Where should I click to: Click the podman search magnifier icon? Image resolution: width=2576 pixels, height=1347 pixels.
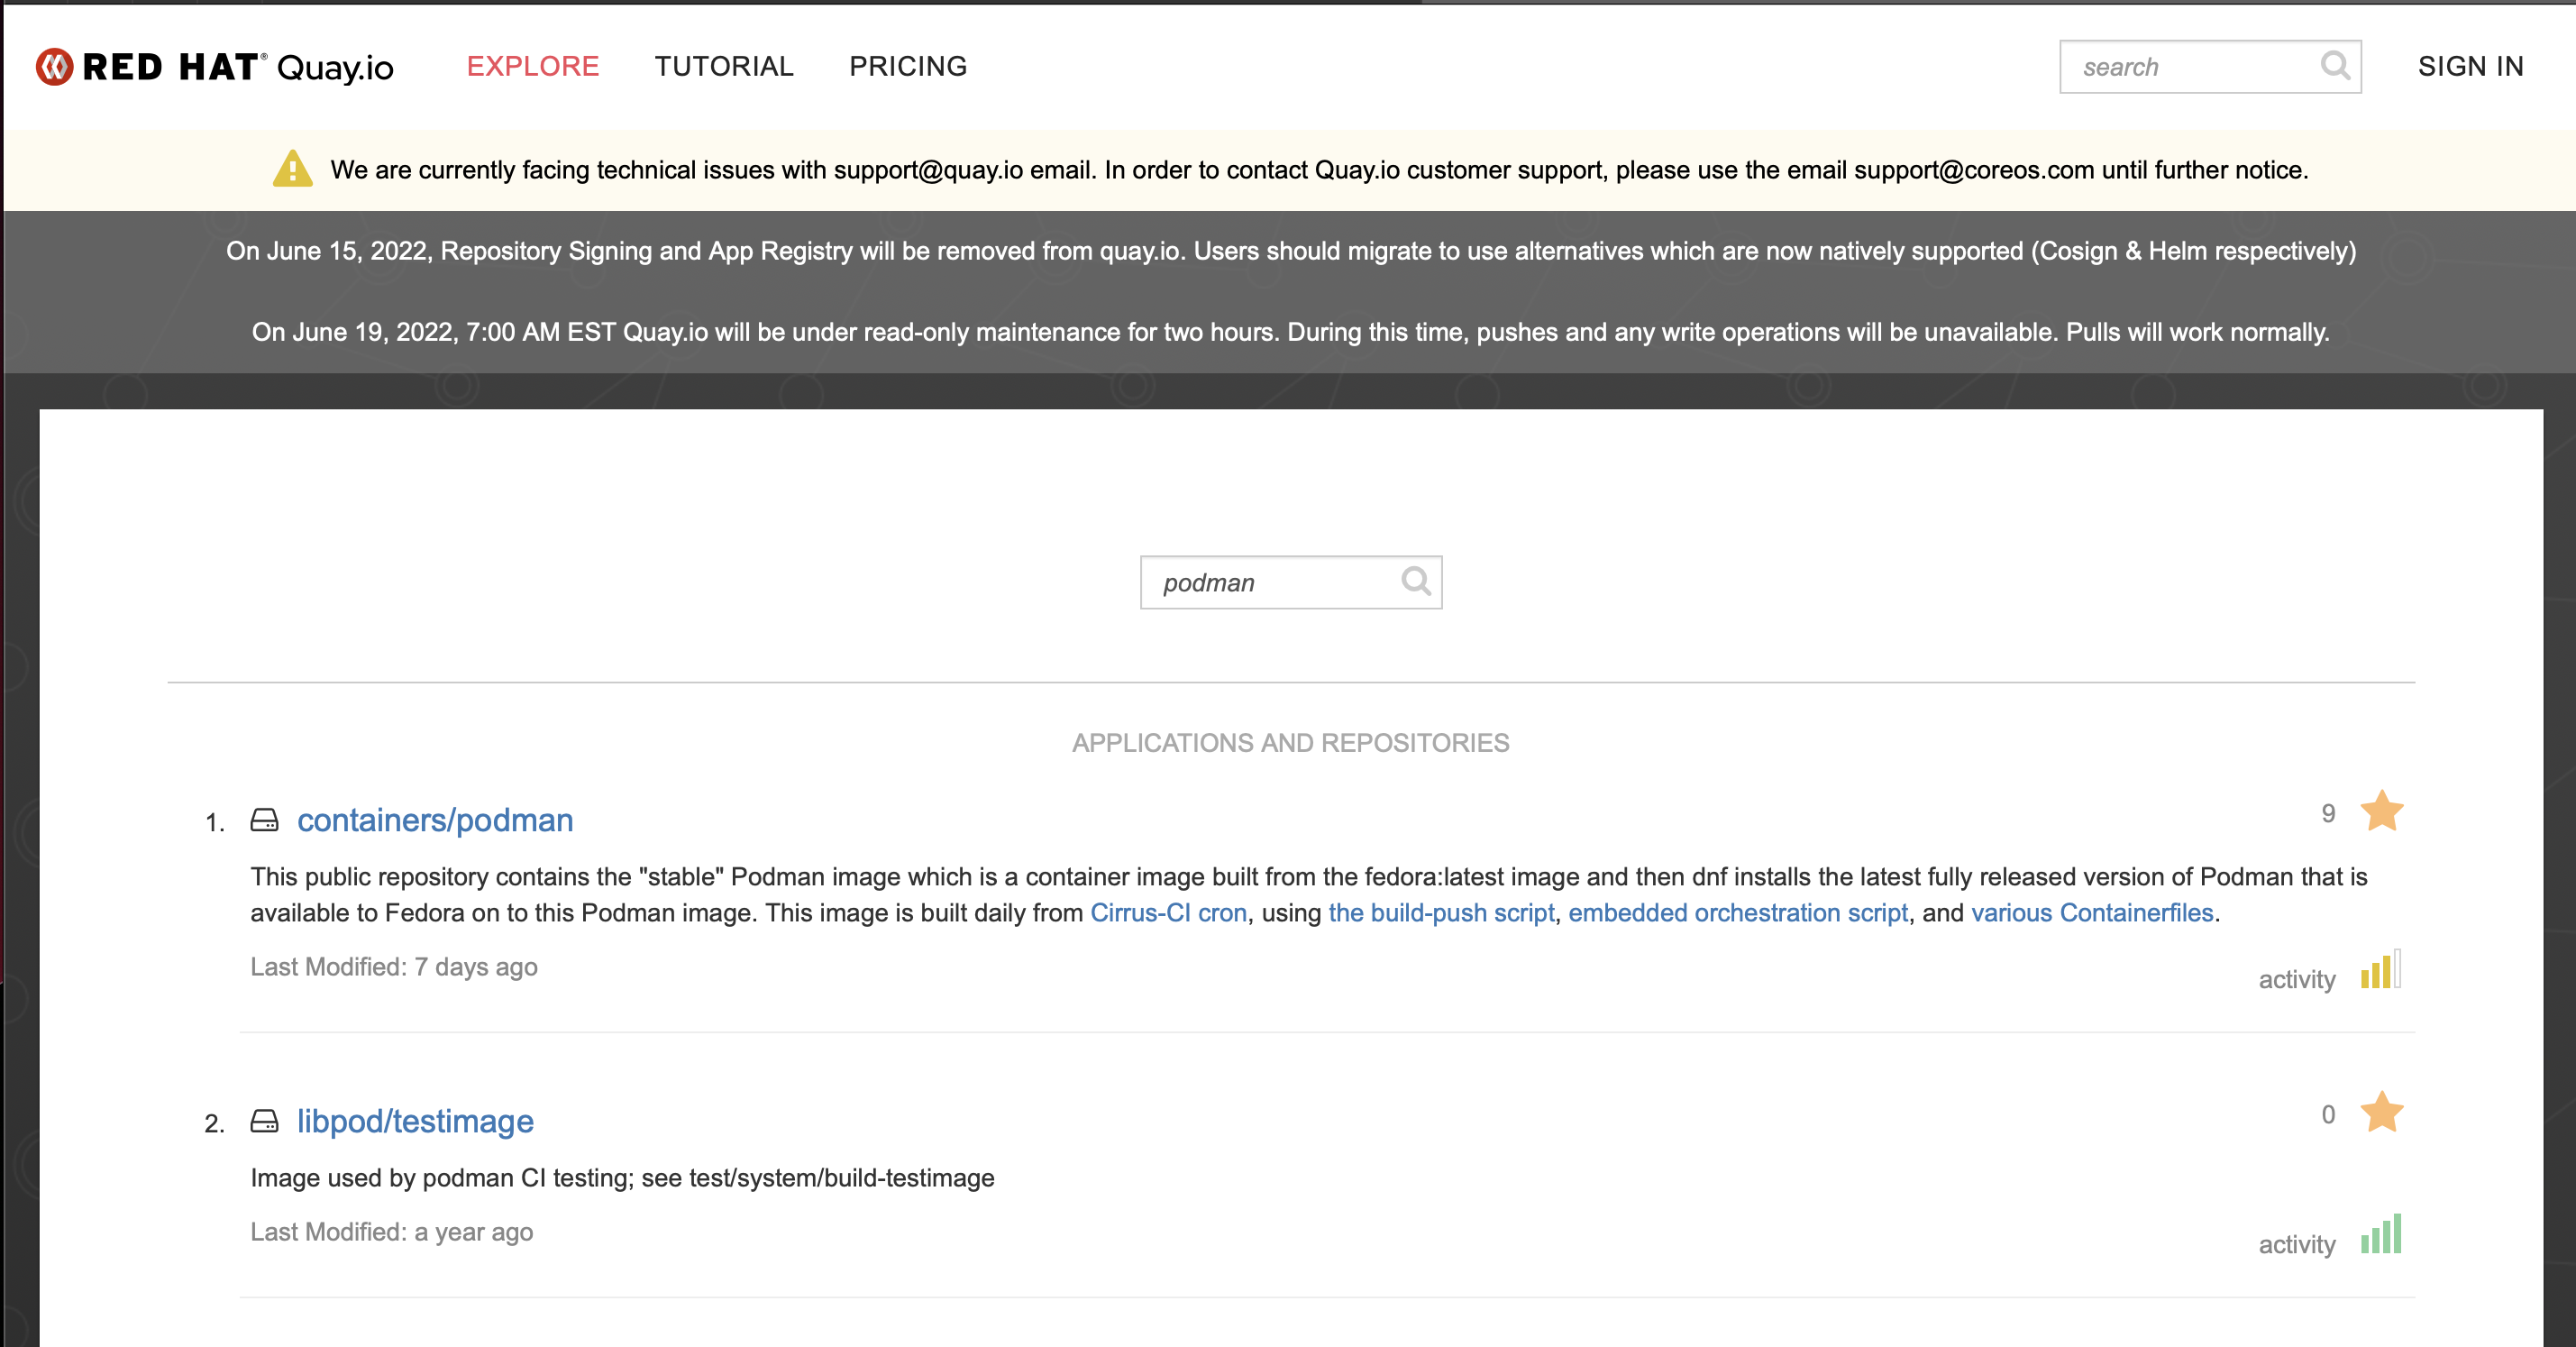(x=1415, y=581)
